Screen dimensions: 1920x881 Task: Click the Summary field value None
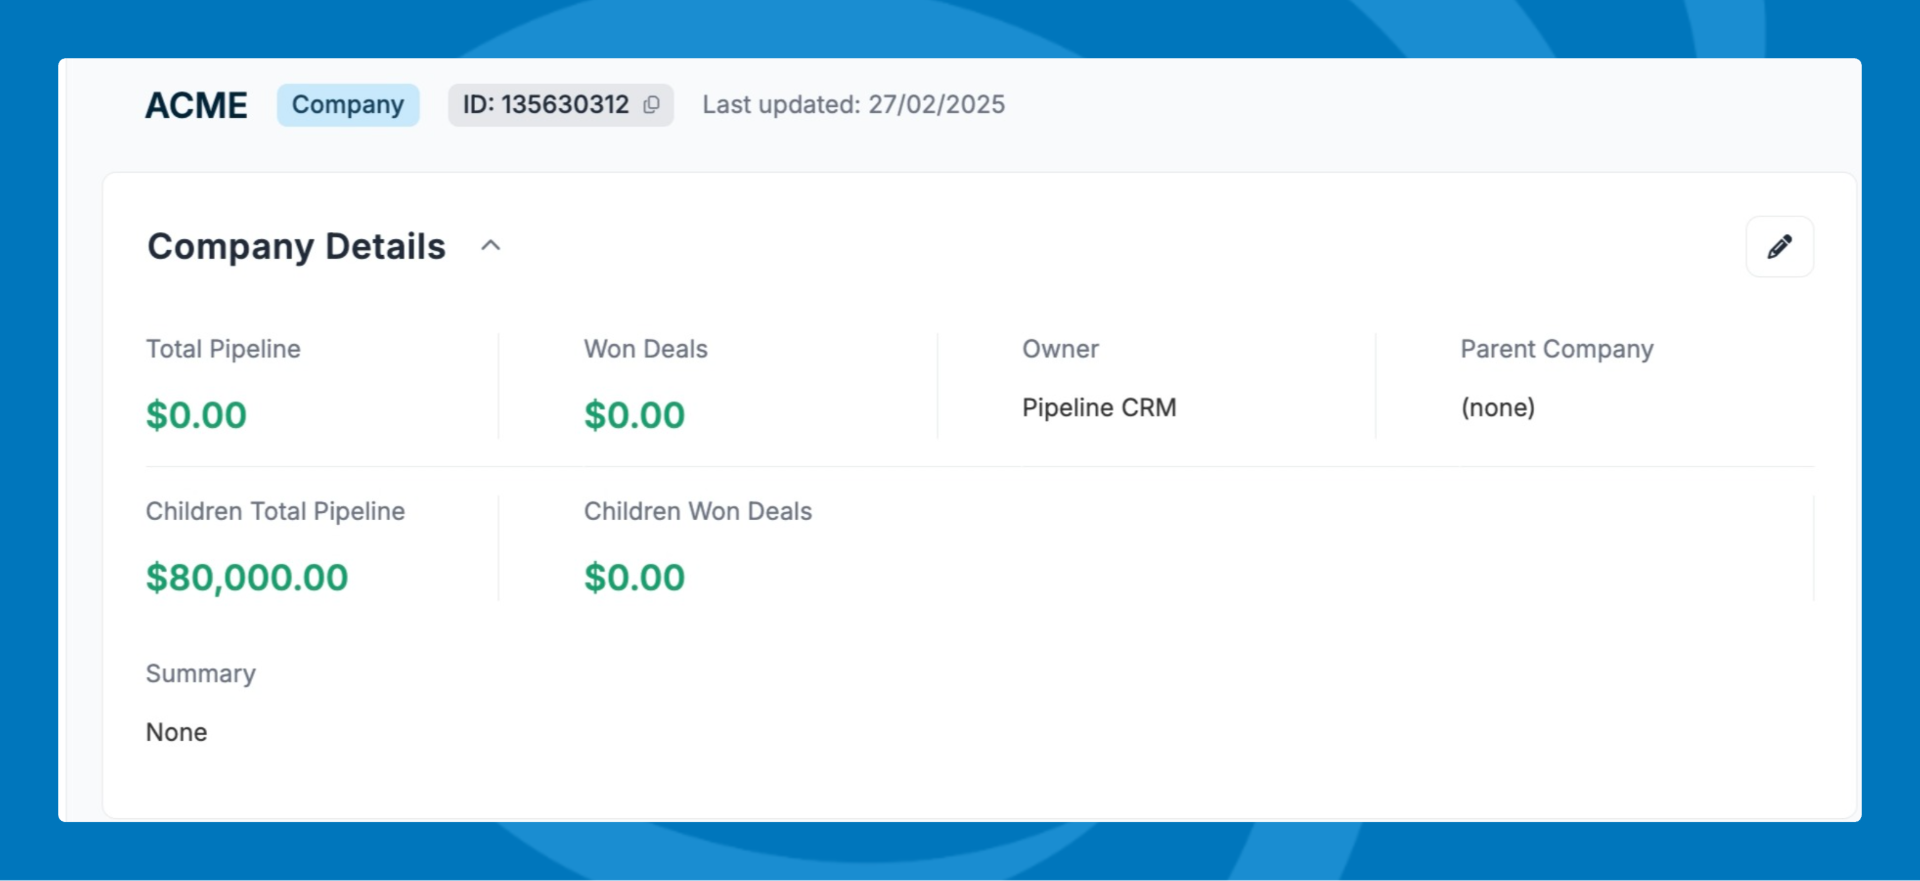click(x=177, y=732)
